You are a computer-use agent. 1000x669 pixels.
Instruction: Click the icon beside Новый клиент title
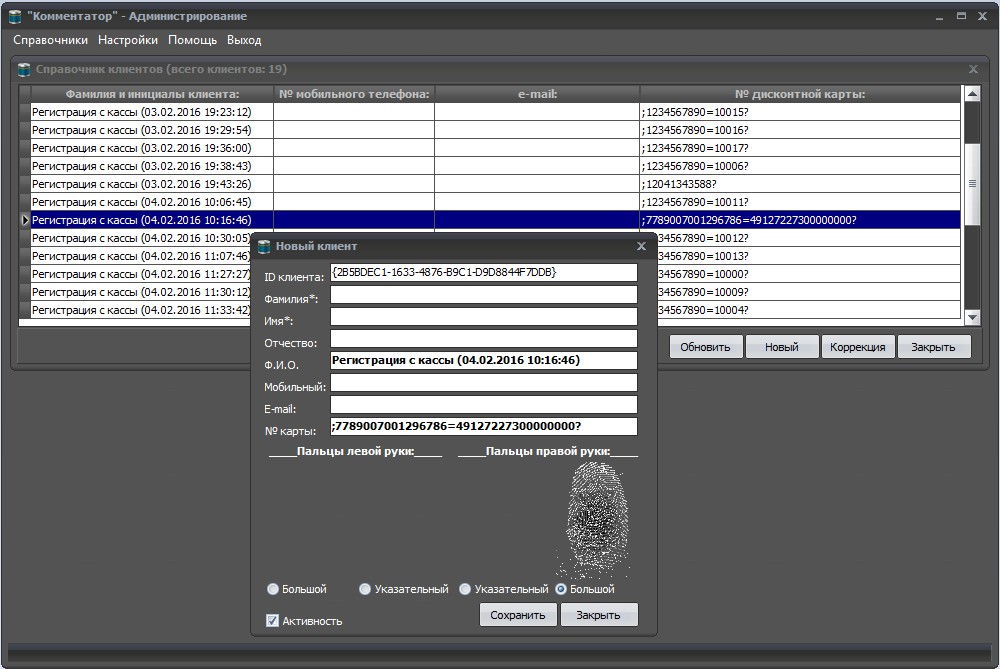click(x=264, y=246)
